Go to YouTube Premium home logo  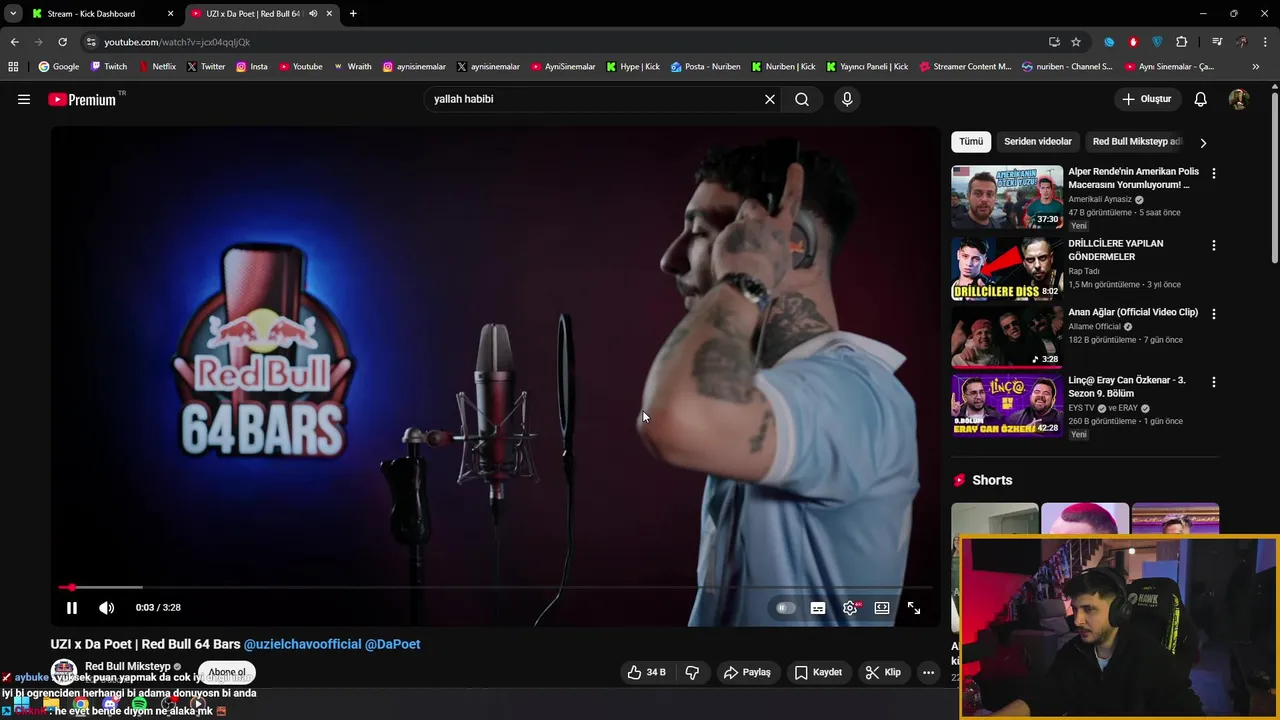coord(81,99)
